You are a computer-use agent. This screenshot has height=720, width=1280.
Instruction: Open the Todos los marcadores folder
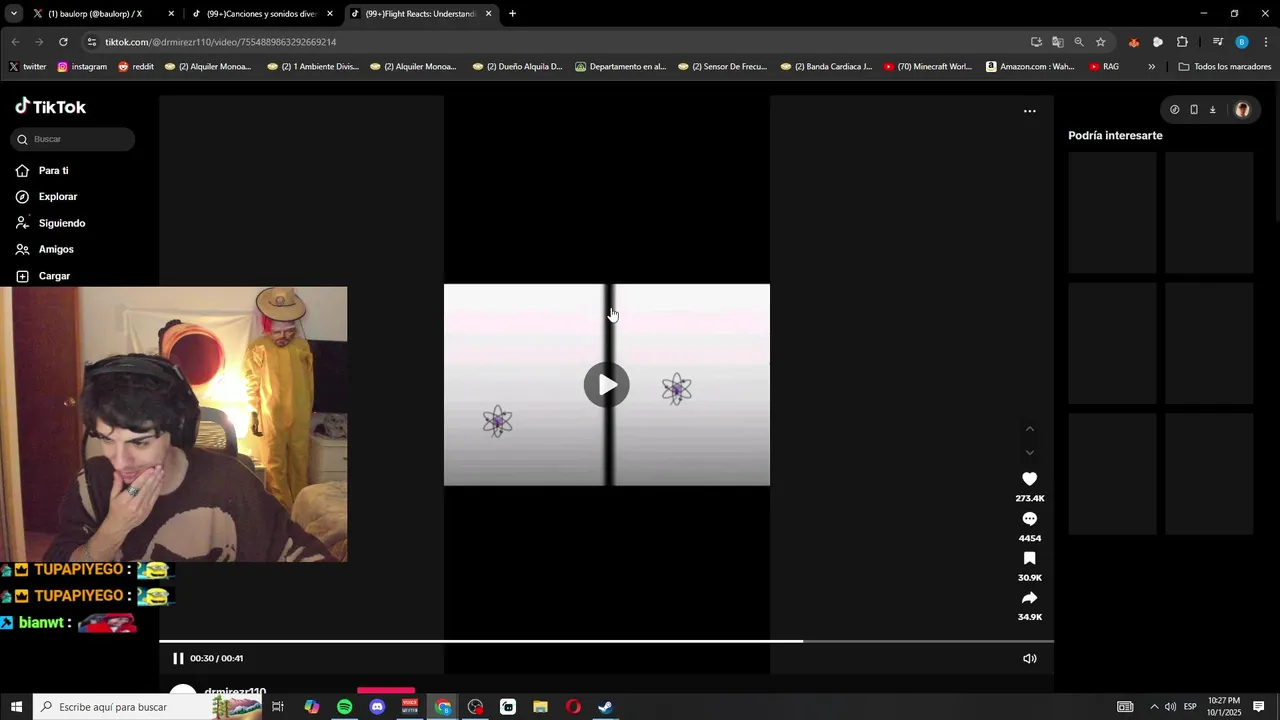click(1225, 67)
